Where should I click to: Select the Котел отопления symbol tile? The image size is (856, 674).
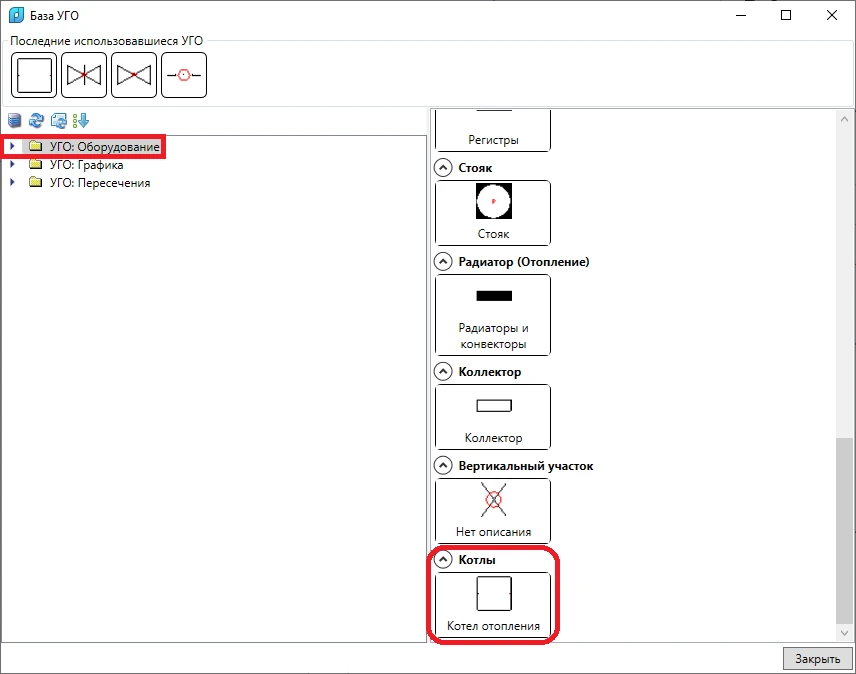[x=493, y=605]
